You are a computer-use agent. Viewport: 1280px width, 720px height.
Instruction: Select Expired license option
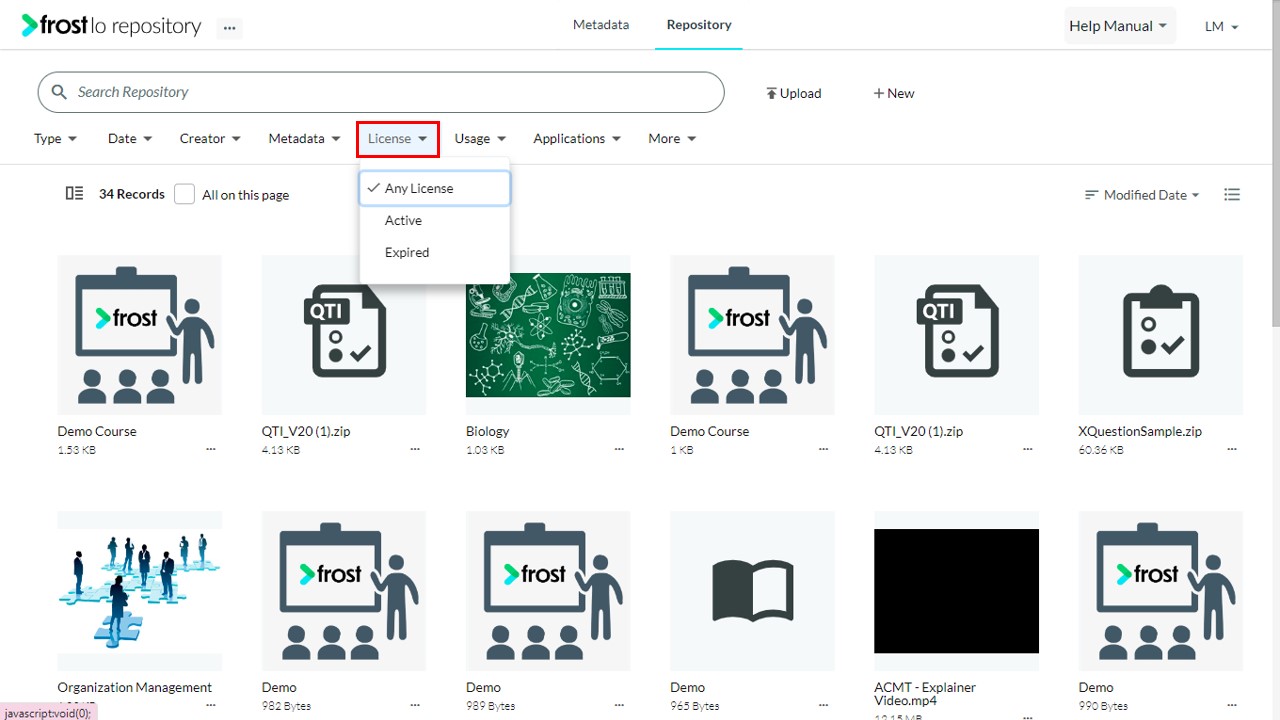click(x=435, y=252)
